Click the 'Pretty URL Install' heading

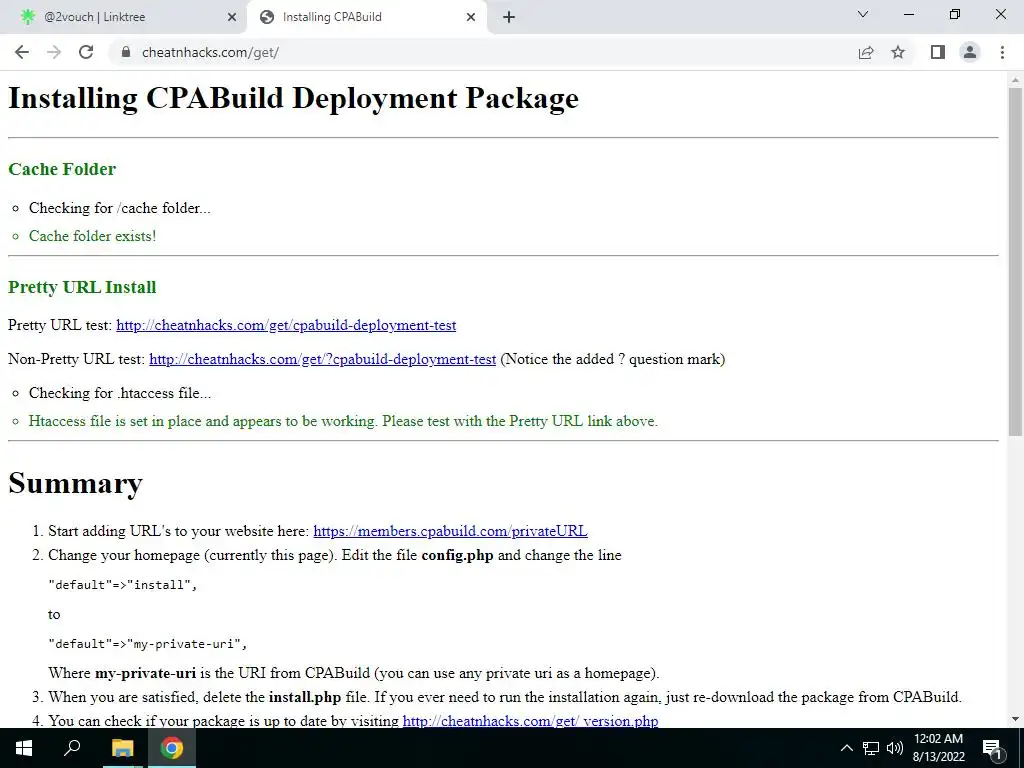pyautogui.click(x=82, y=287)
